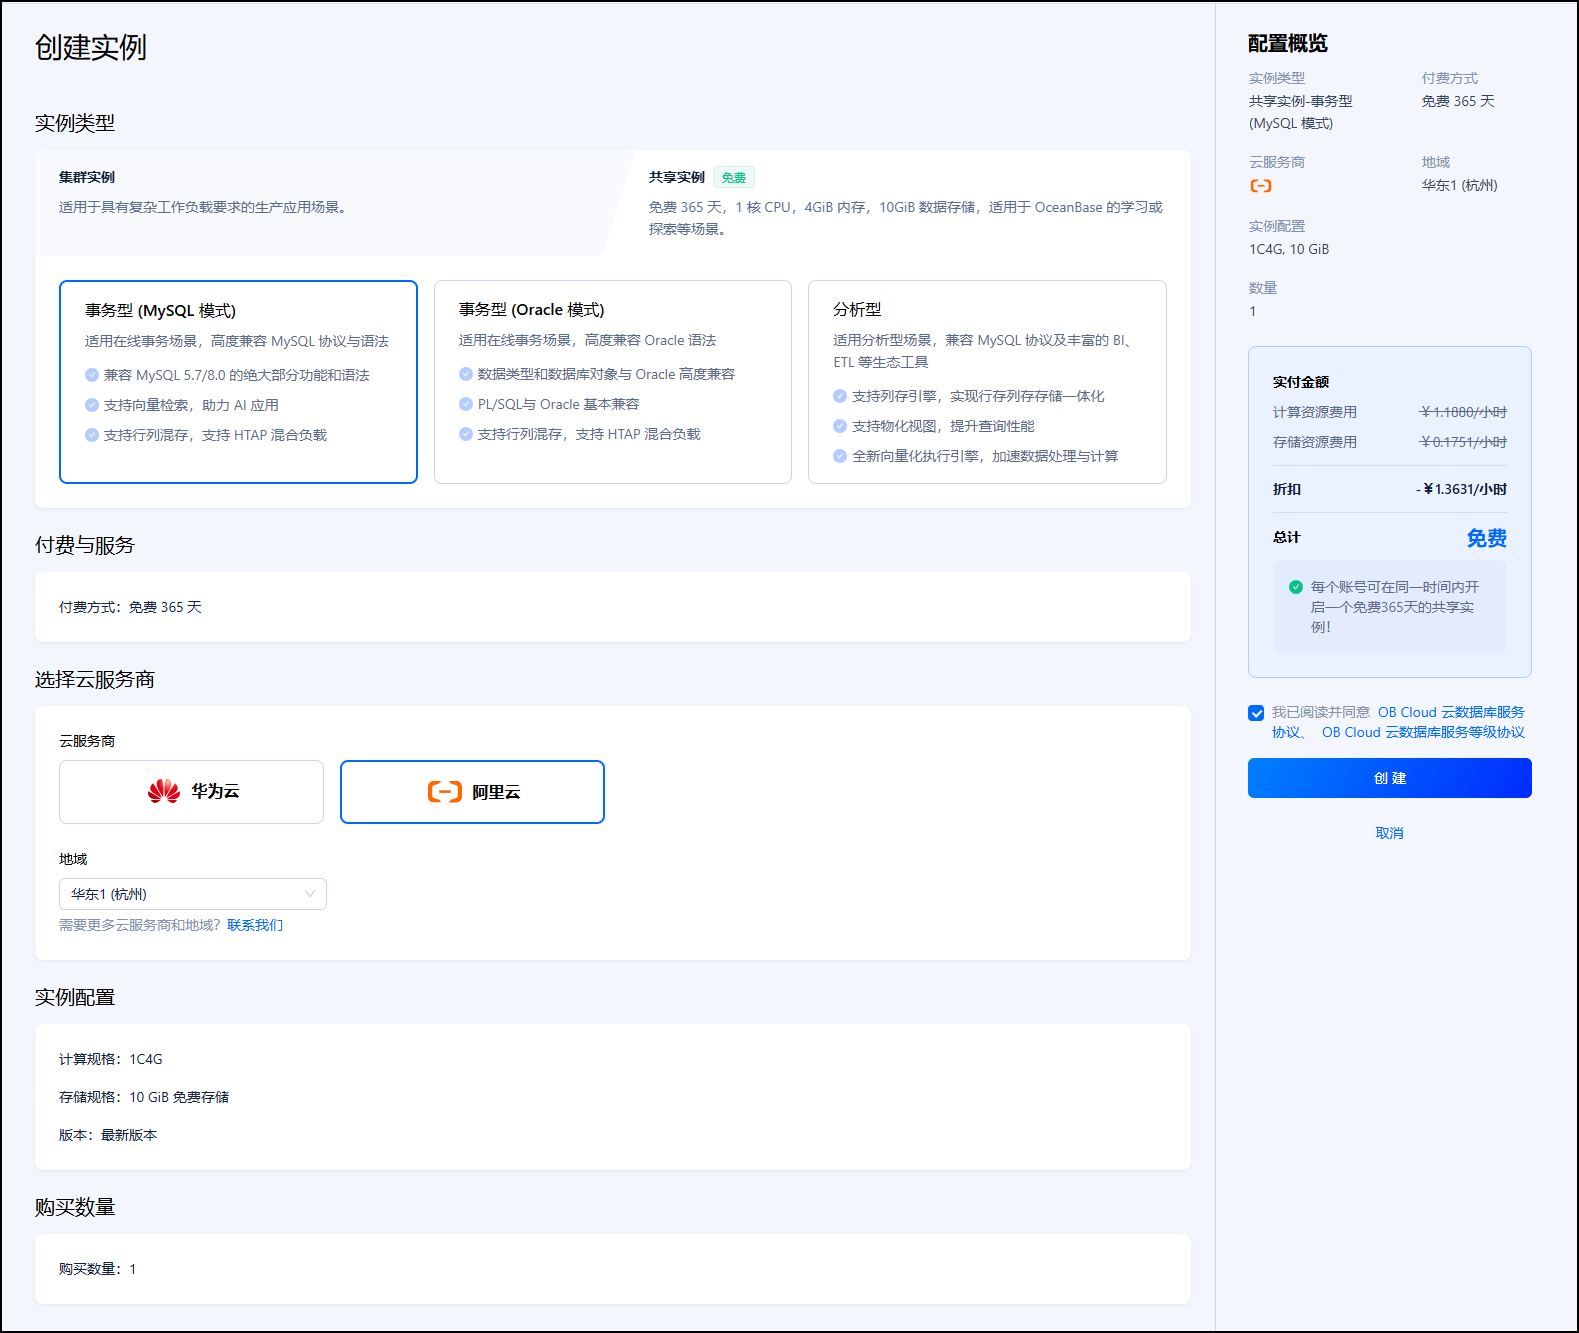Click check icon beside 支持物化视图，提升查询性能
Screen dimensions: 1579x1333
coord(840,426)
